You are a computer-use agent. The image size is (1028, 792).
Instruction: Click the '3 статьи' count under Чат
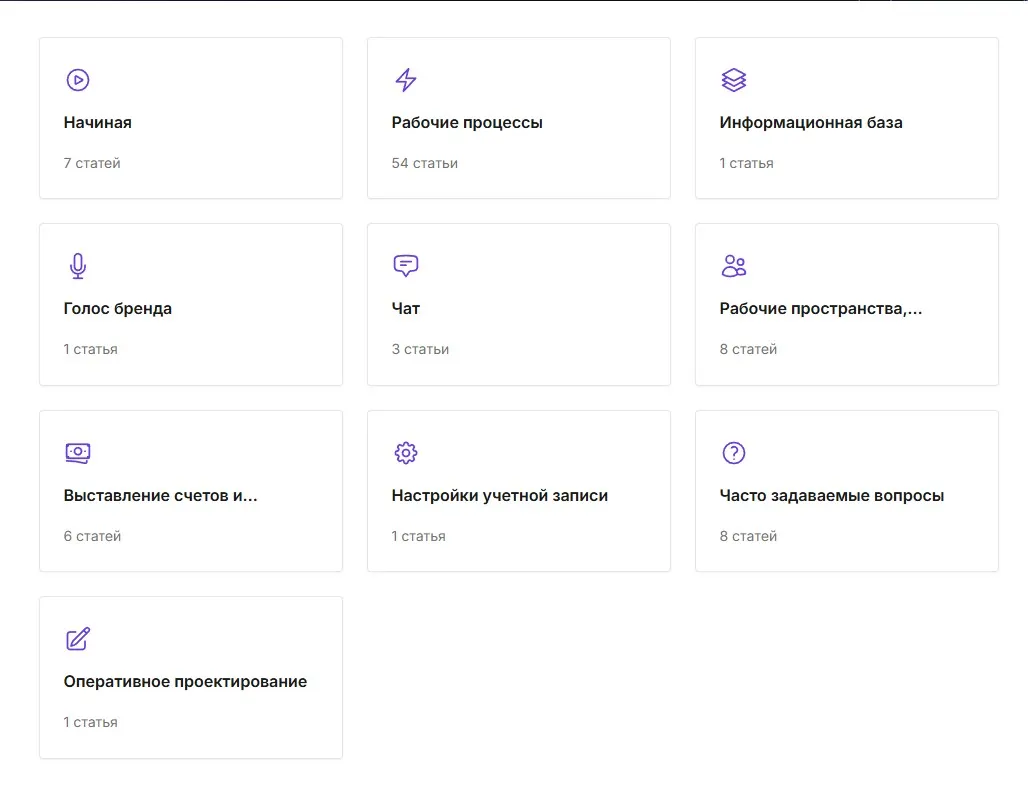(x=420, y=349)
